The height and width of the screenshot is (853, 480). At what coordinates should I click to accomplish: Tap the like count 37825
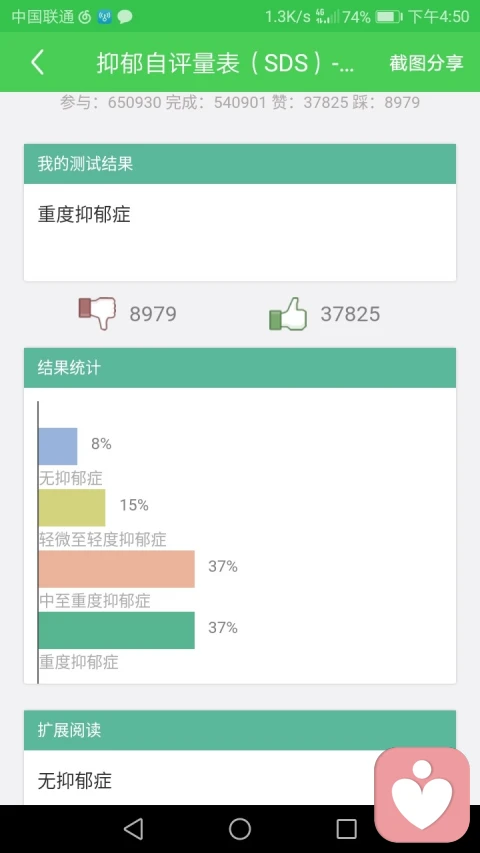coord(350,314)
